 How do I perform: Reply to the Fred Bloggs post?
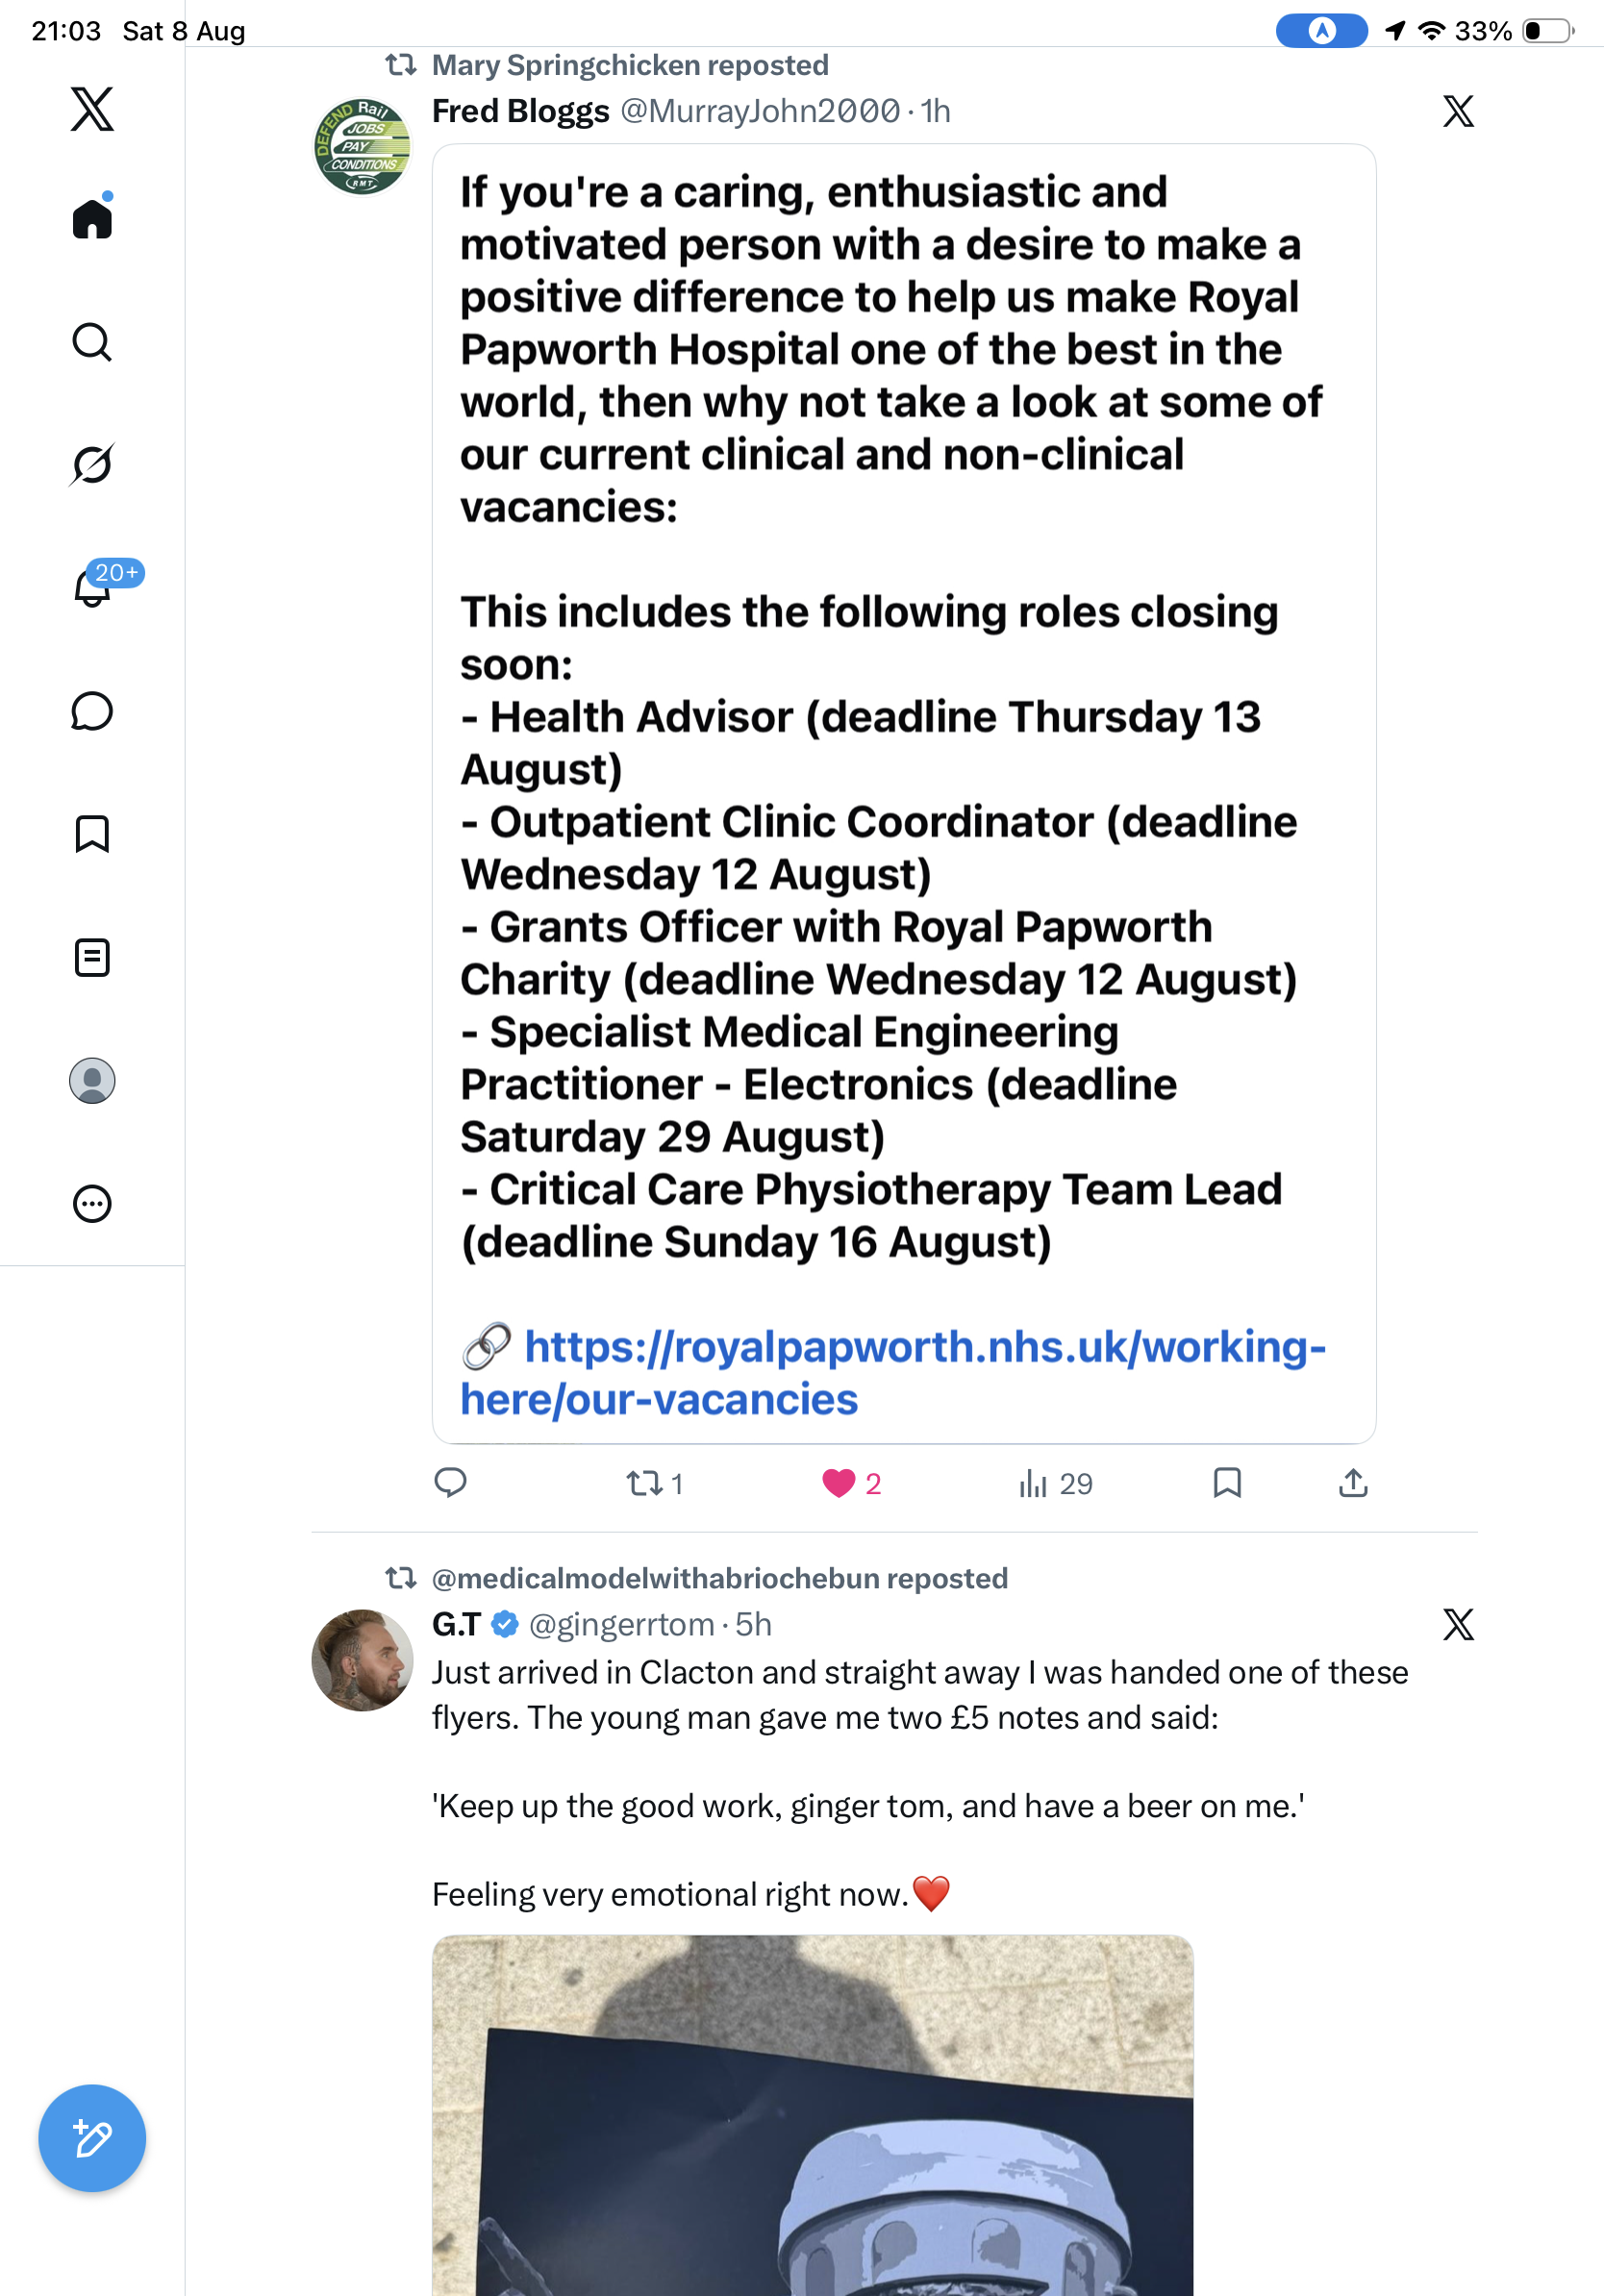coord(450,1482)
